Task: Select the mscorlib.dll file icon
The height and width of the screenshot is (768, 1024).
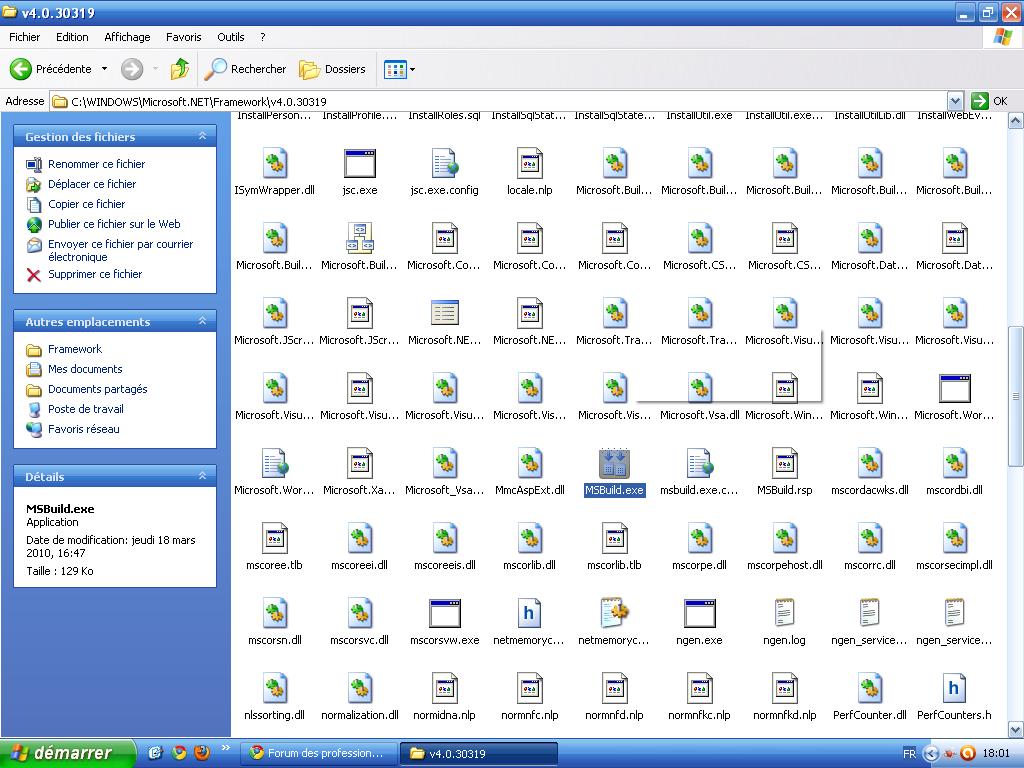Action: point(529,538)
